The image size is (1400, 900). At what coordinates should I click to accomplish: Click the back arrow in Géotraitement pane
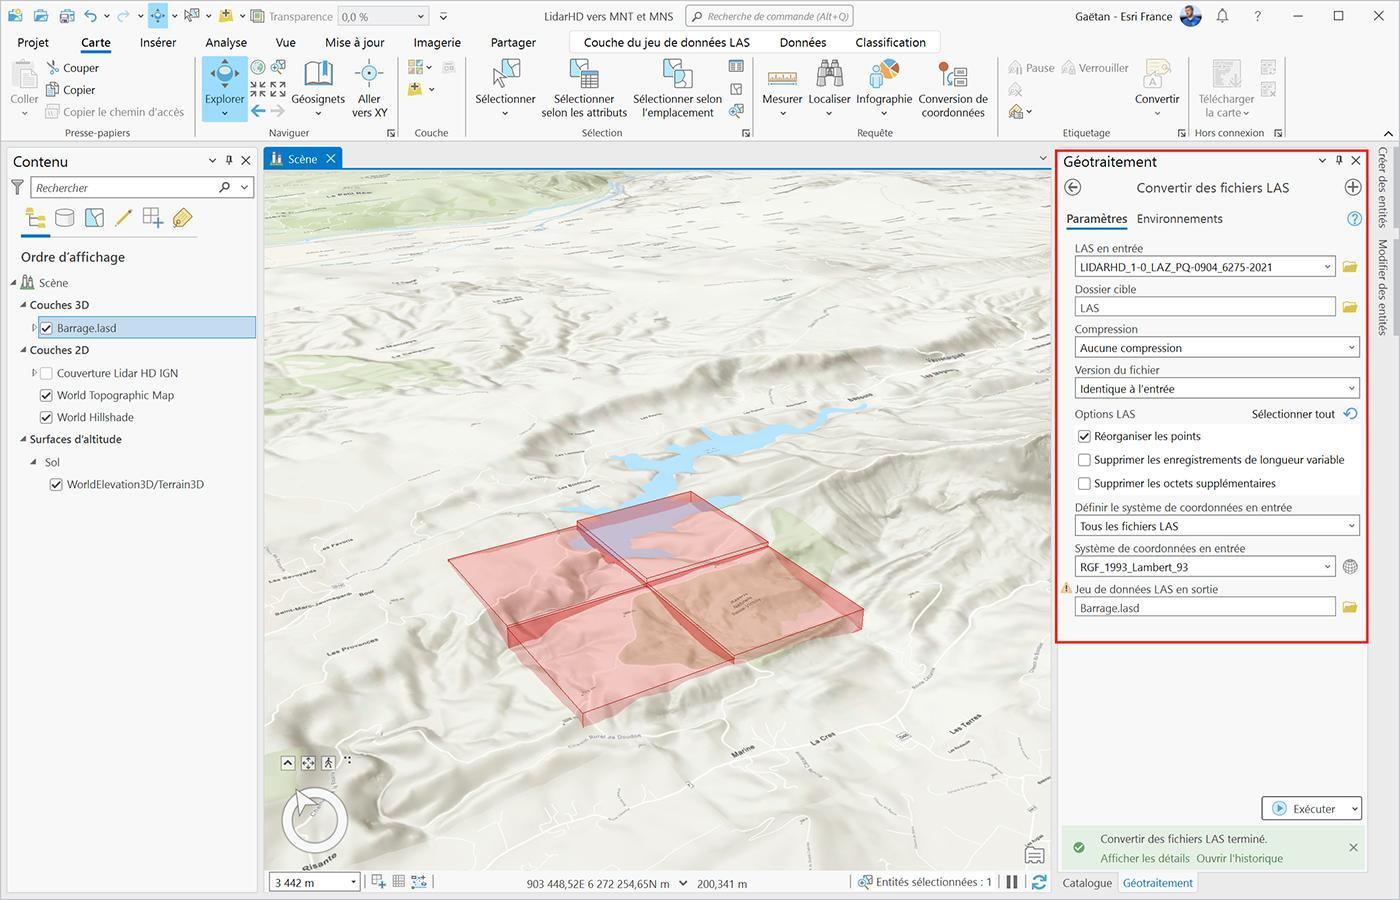[1073, 187]
